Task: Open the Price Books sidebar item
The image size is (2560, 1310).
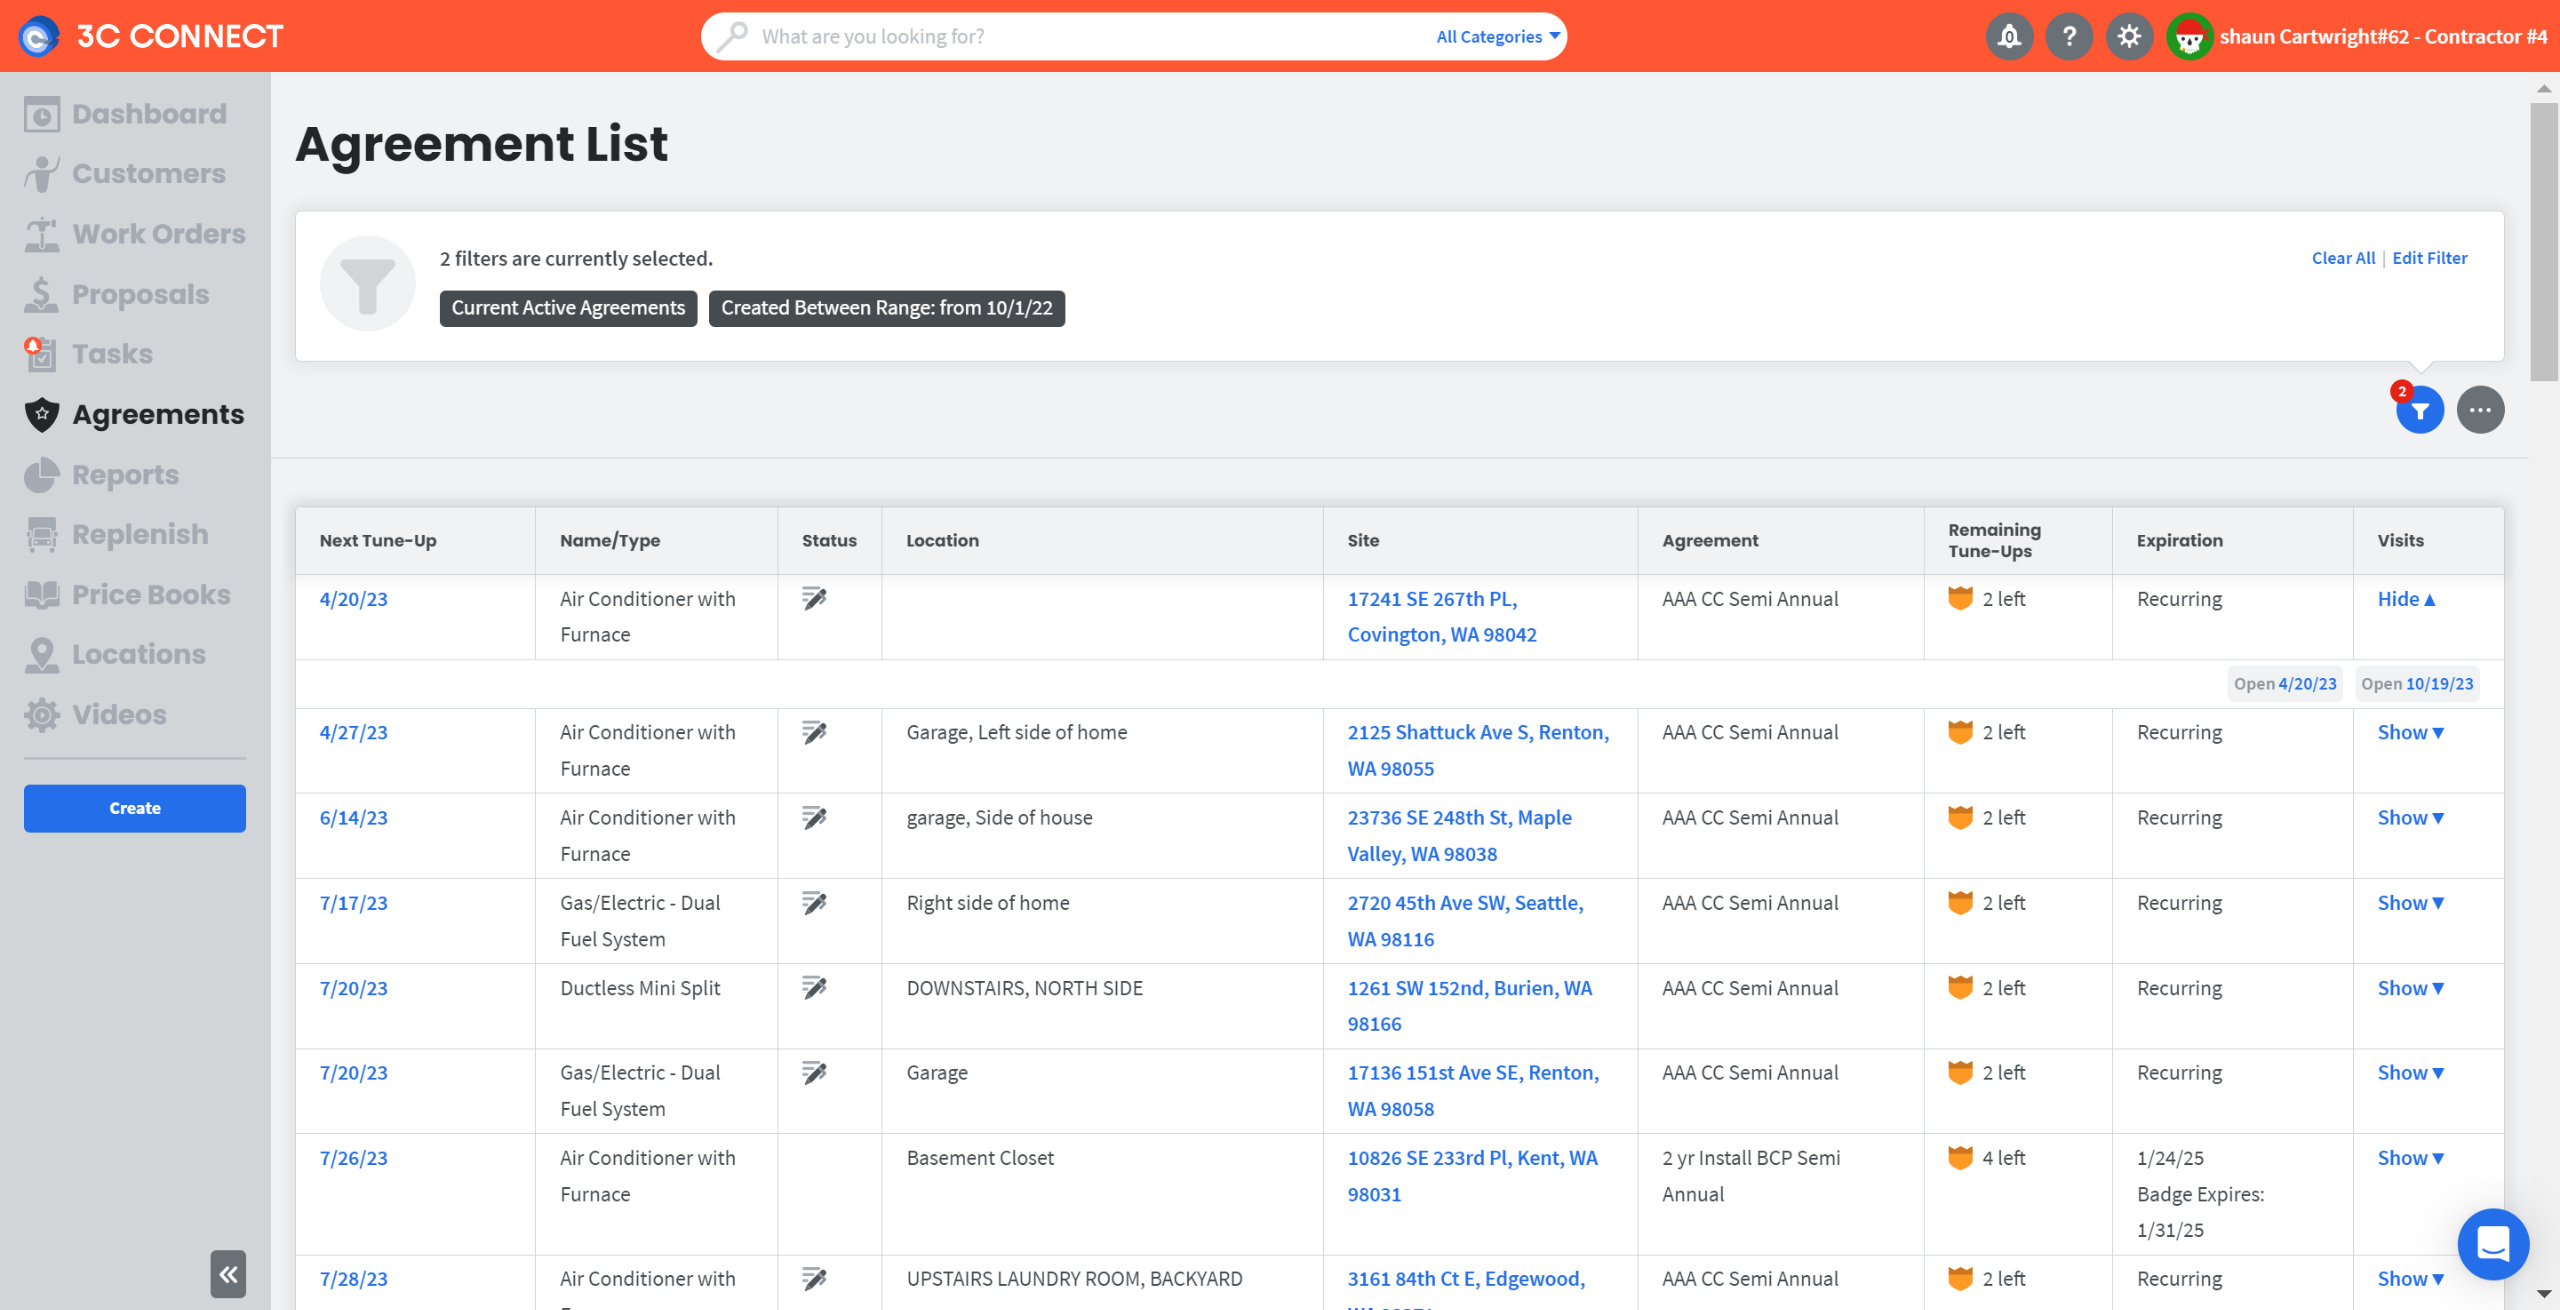Action: [x=151, y=594]
